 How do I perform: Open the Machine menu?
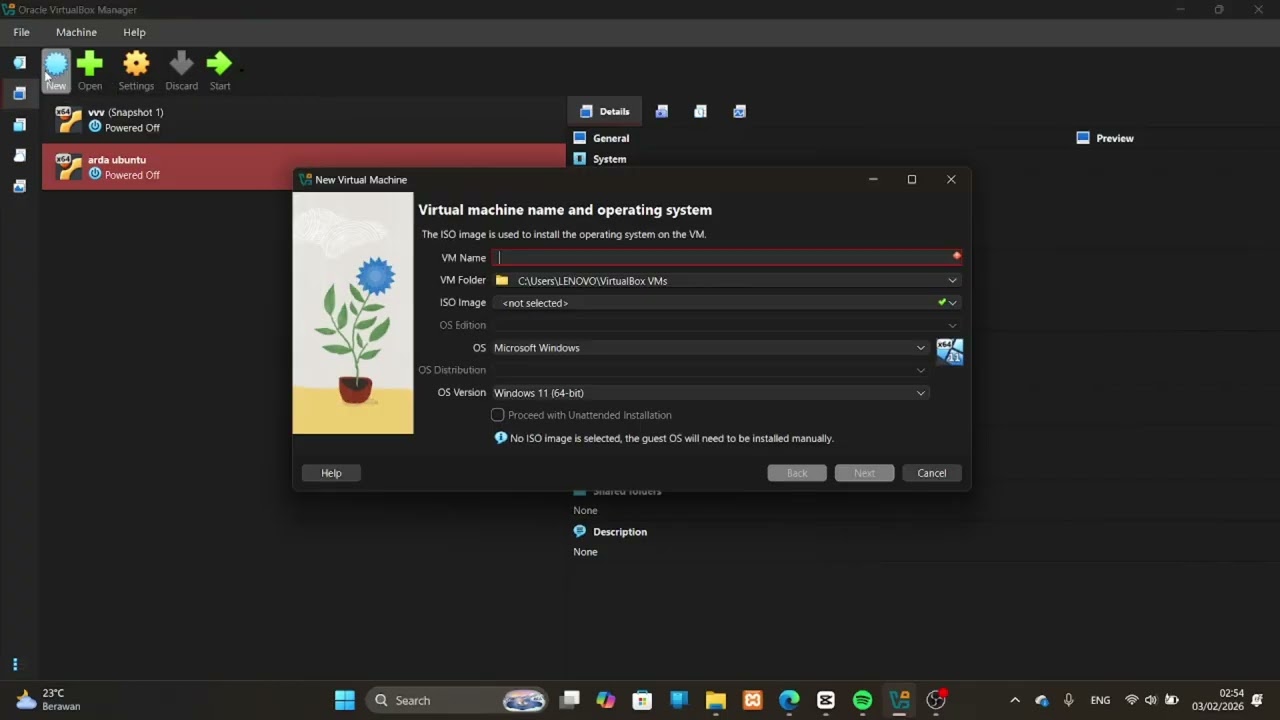pyautogui.click(x=76, y=32)
